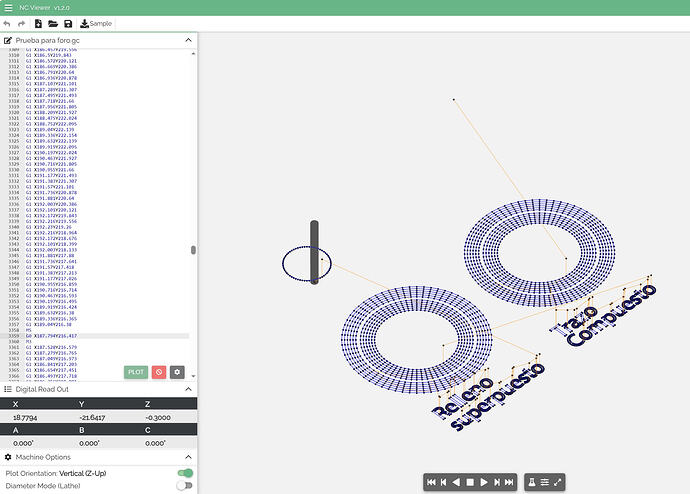Click the expand fullscreen arrow icon
690x494 pixels.
(558, 482)
